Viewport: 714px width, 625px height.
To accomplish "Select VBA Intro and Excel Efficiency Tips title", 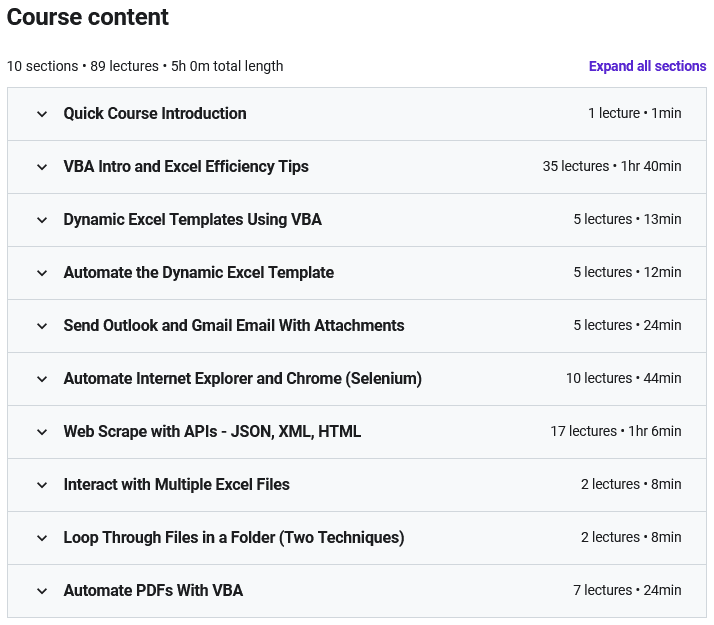I will (x=186, y=167).
